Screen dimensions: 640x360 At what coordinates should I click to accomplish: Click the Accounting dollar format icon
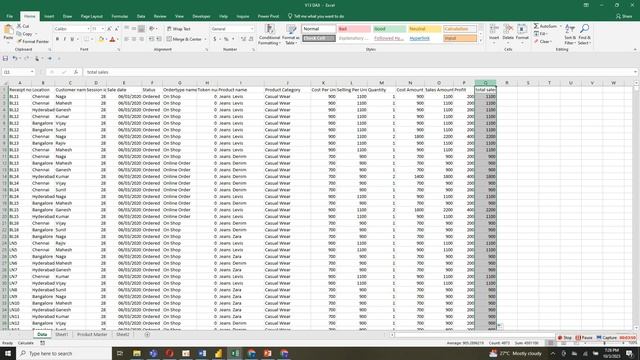215,39
